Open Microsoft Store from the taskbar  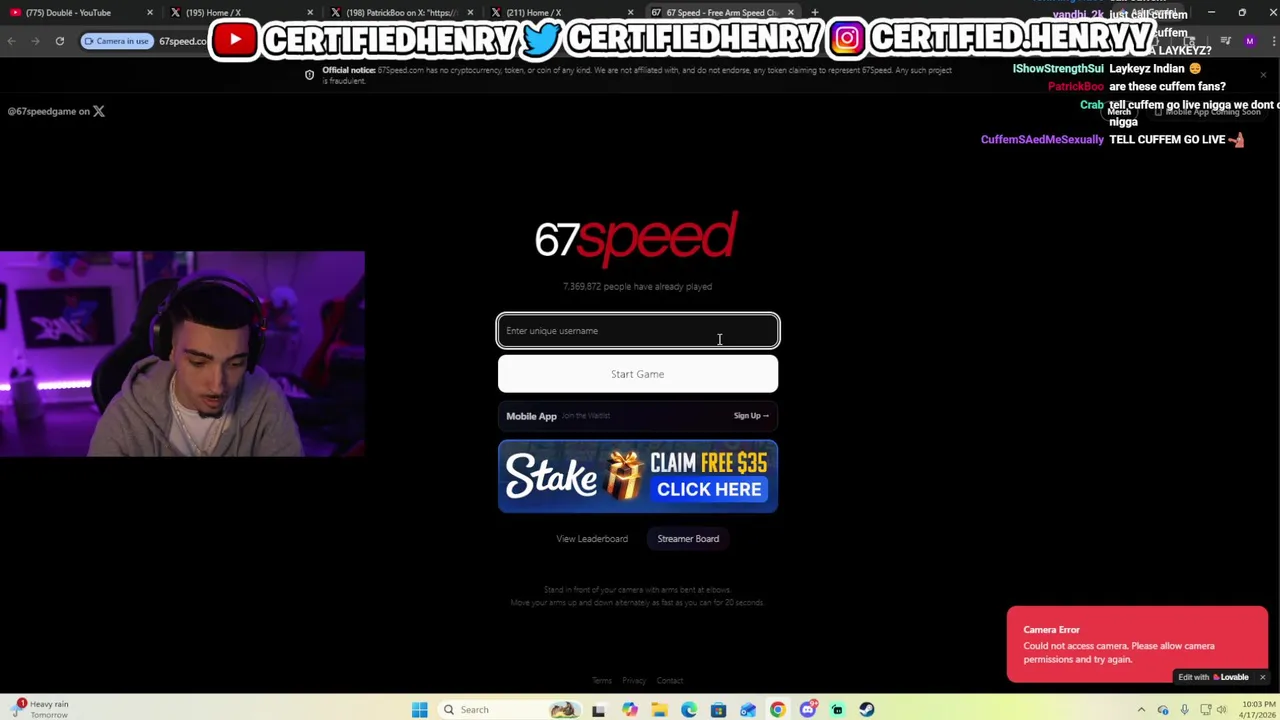[718, 710]
